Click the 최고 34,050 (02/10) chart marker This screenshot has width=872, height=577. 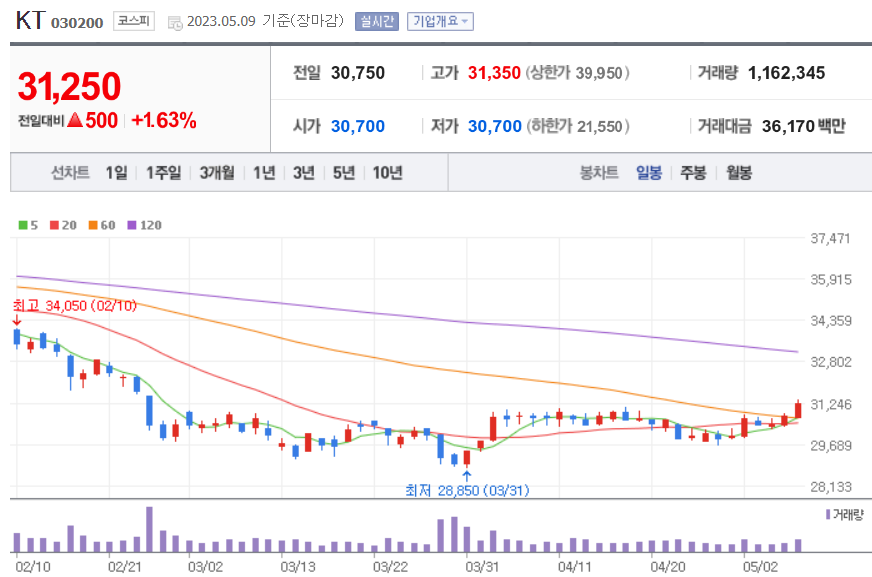pyautogui.click(x=75, y=306)
